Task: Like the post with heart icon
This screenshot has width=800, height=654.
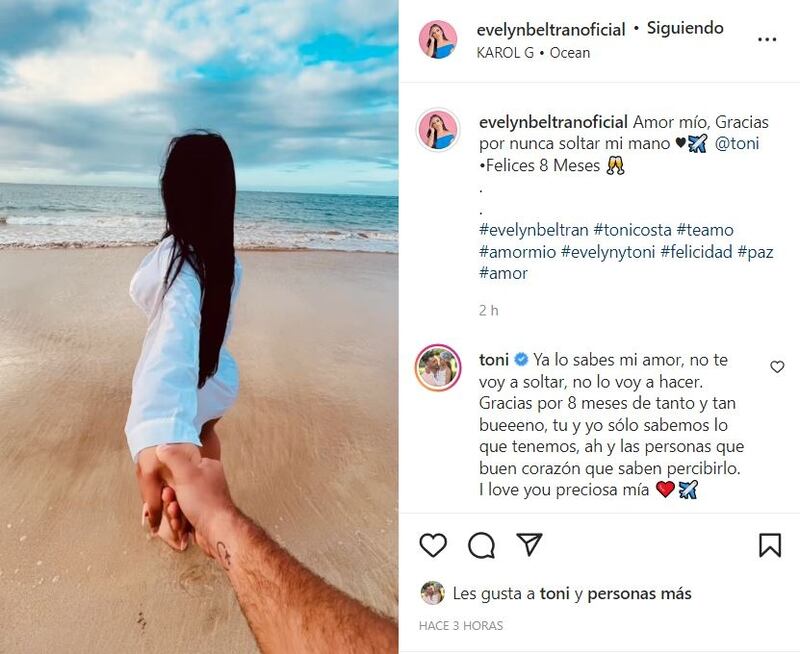Action: [433, 545]
